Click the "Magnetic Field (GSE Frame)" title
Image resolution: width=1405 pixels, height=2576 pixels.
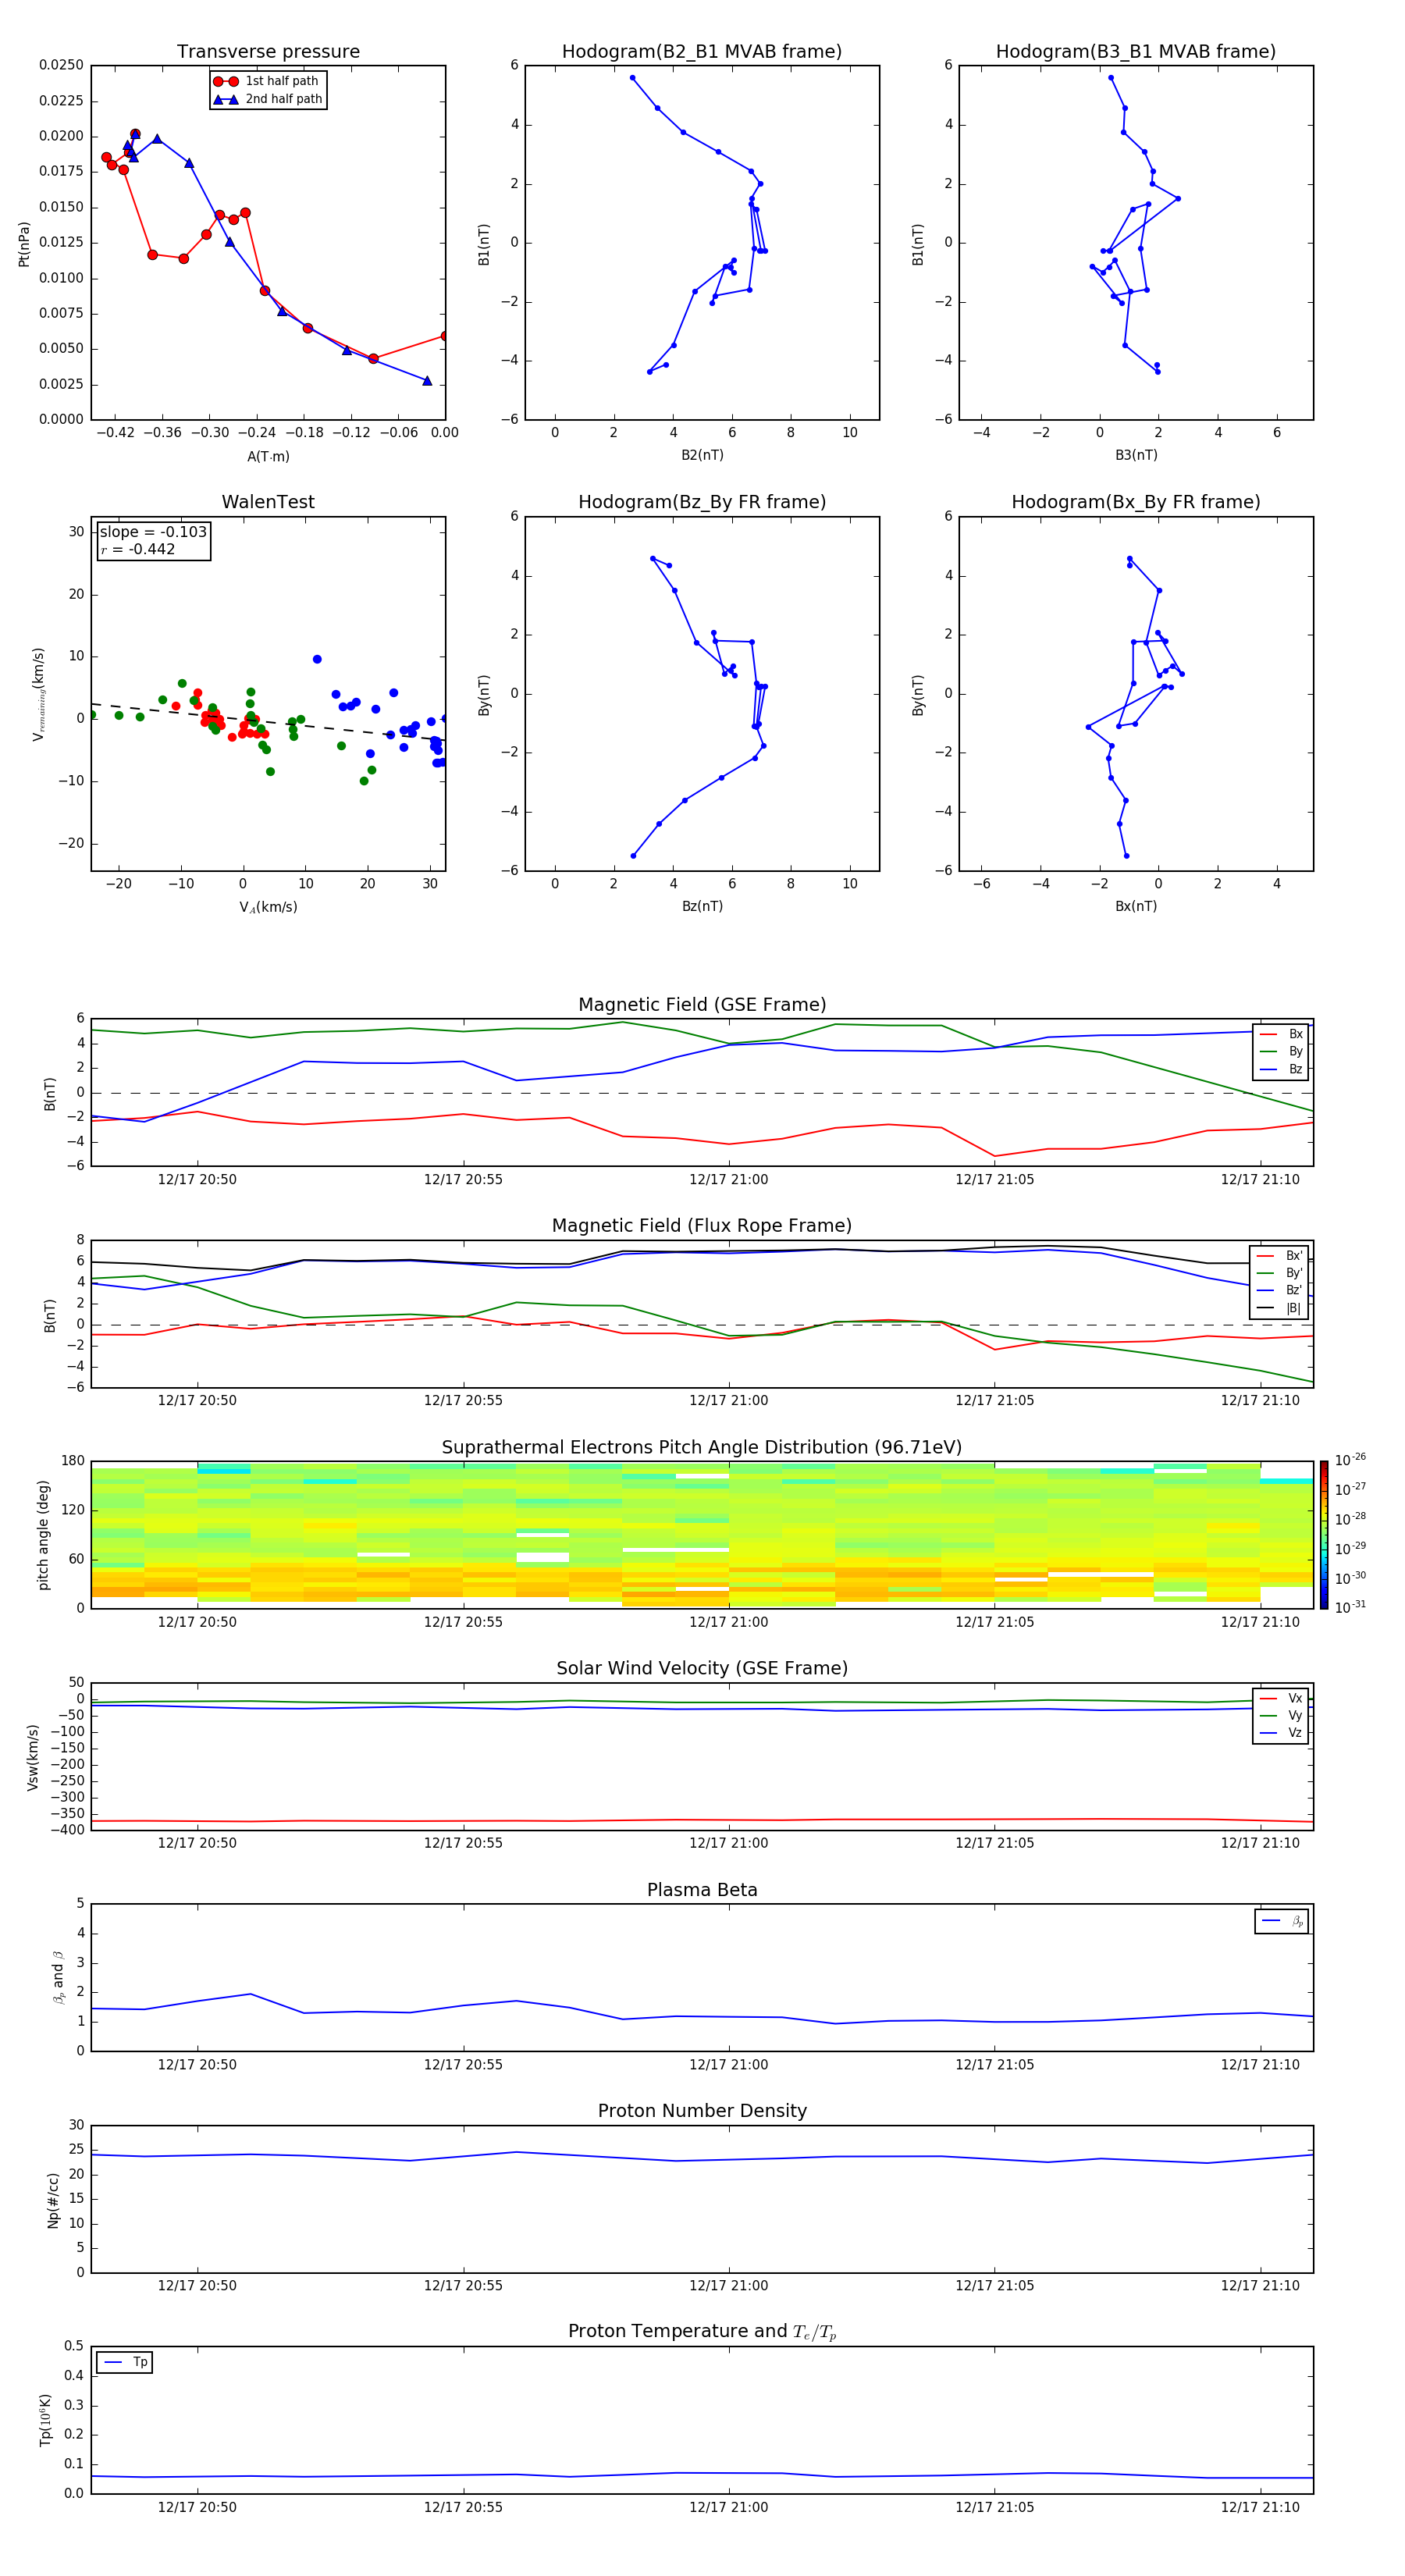[x=702, y=1005]
